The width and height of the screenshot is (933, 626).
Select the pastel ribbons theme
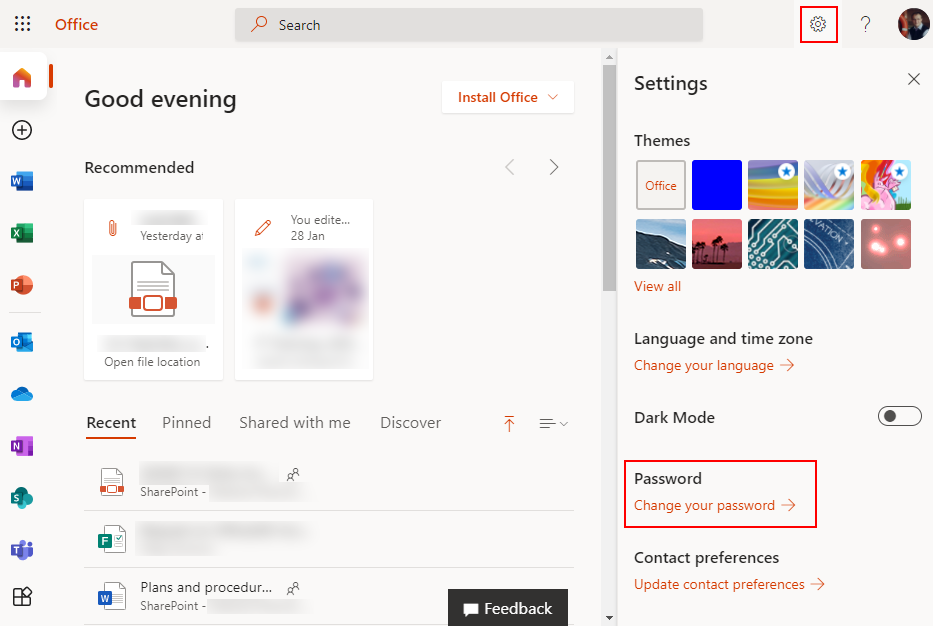pyautogui.click(x=829, y=185)
